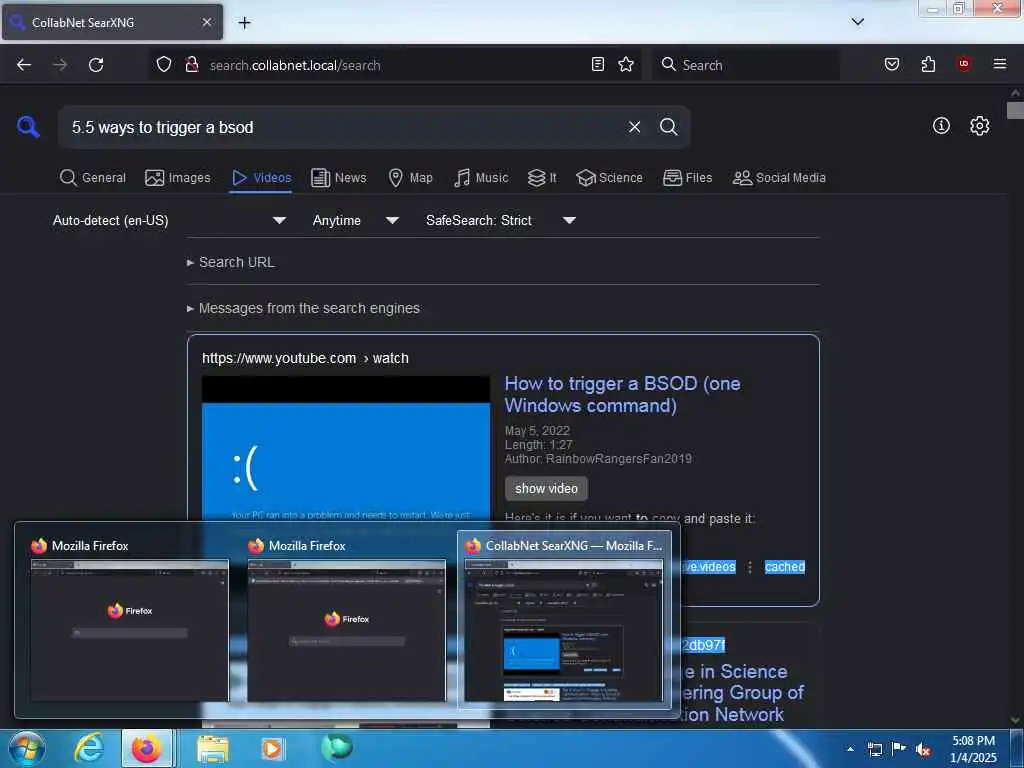1024x768 pixels.
Task: Launch Internet Explorer from the taskbar
Action: click(89, 748)
